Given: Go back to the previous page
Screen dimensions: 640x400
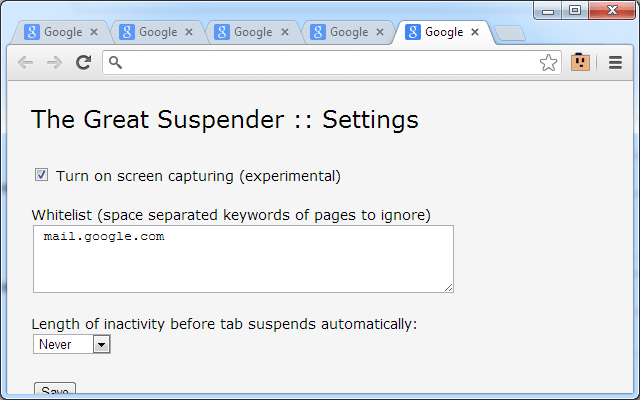Looking at the screenshot, I should point(26,62).
